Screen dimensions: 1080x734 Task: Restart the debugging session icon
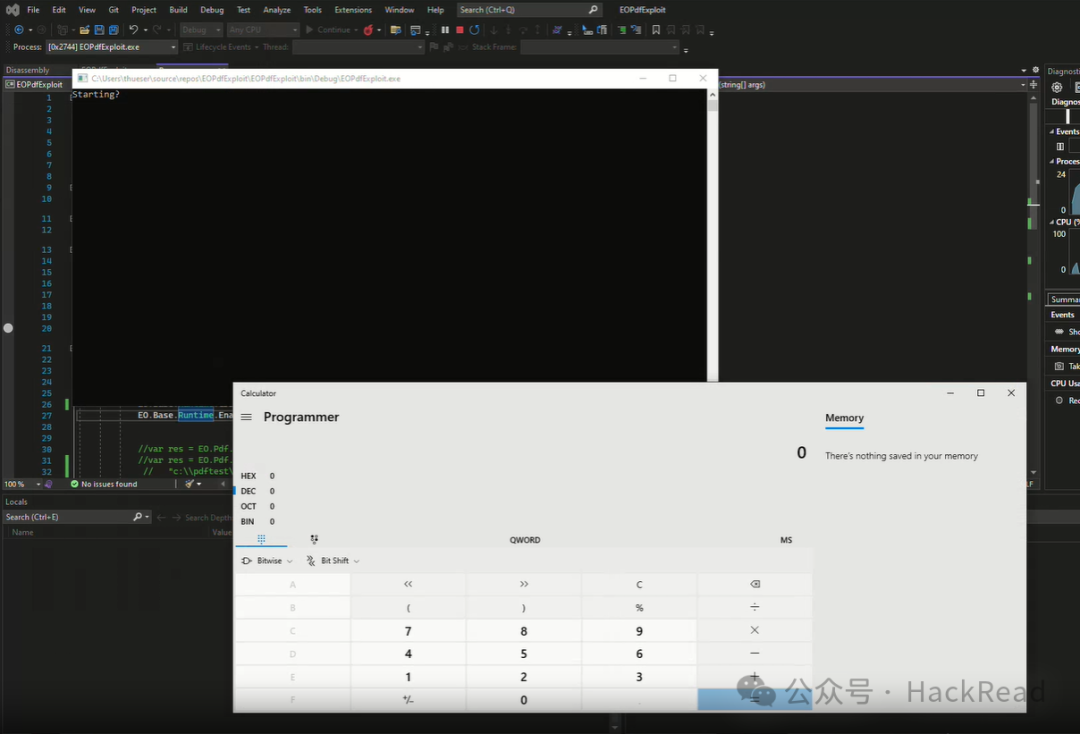pos(475,30)
